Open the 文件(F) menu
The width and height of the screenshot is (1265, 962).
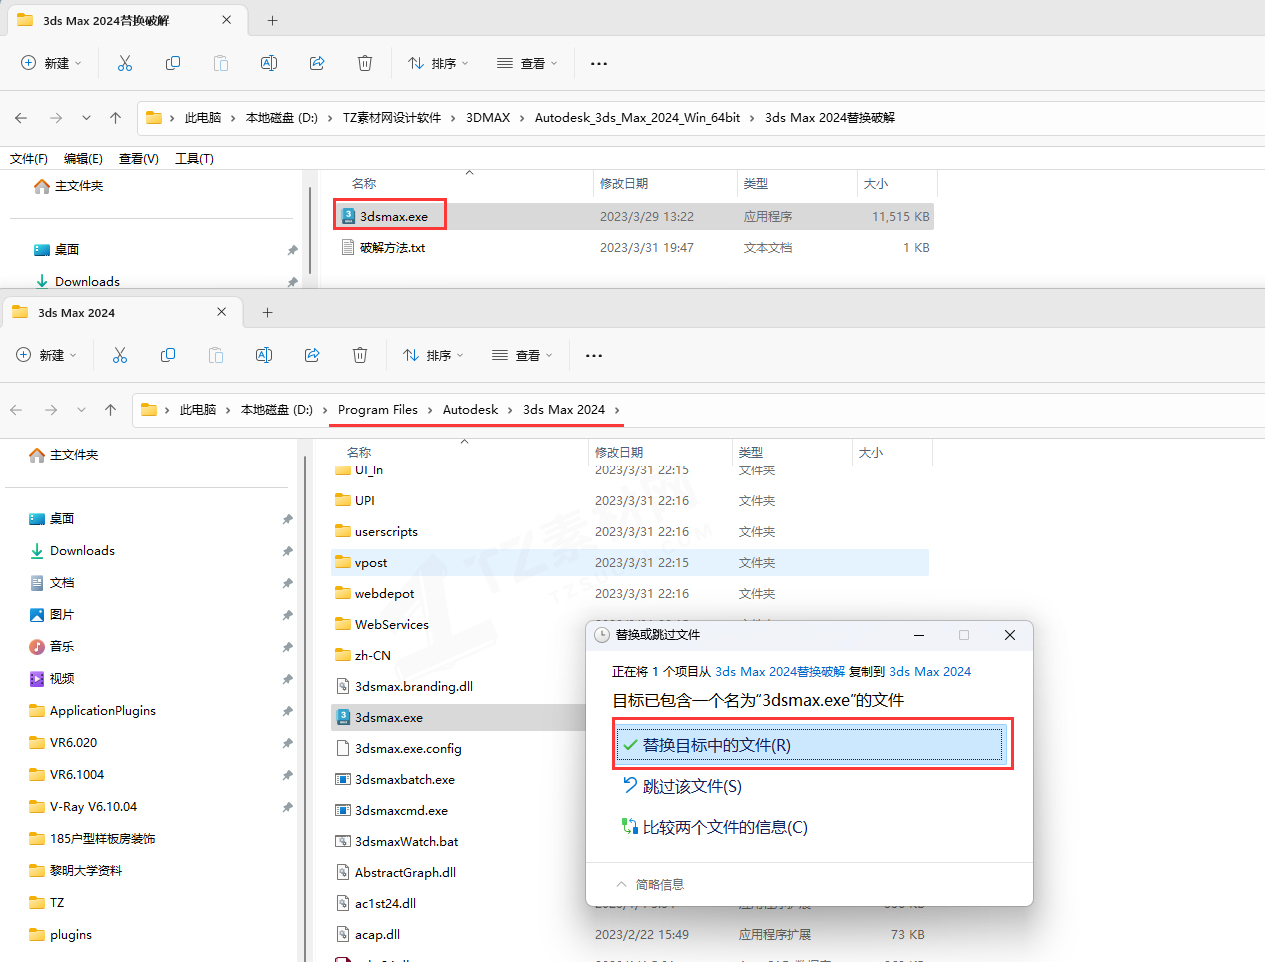(29, 158)
